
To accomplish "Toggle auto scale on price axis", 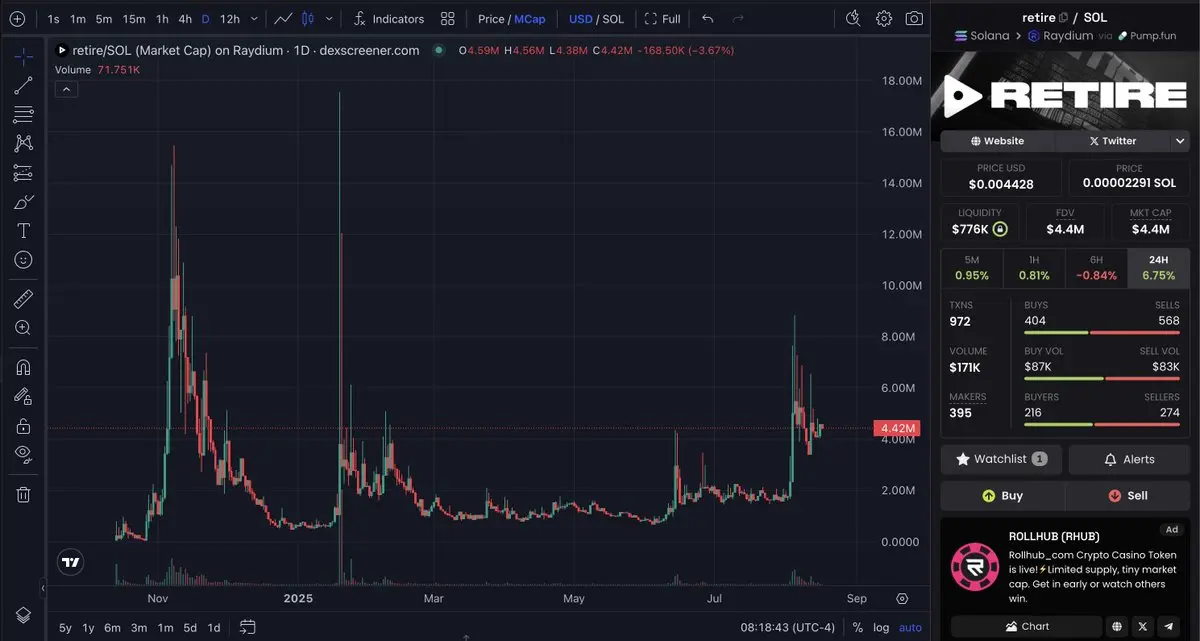I will tap(910, 627).
